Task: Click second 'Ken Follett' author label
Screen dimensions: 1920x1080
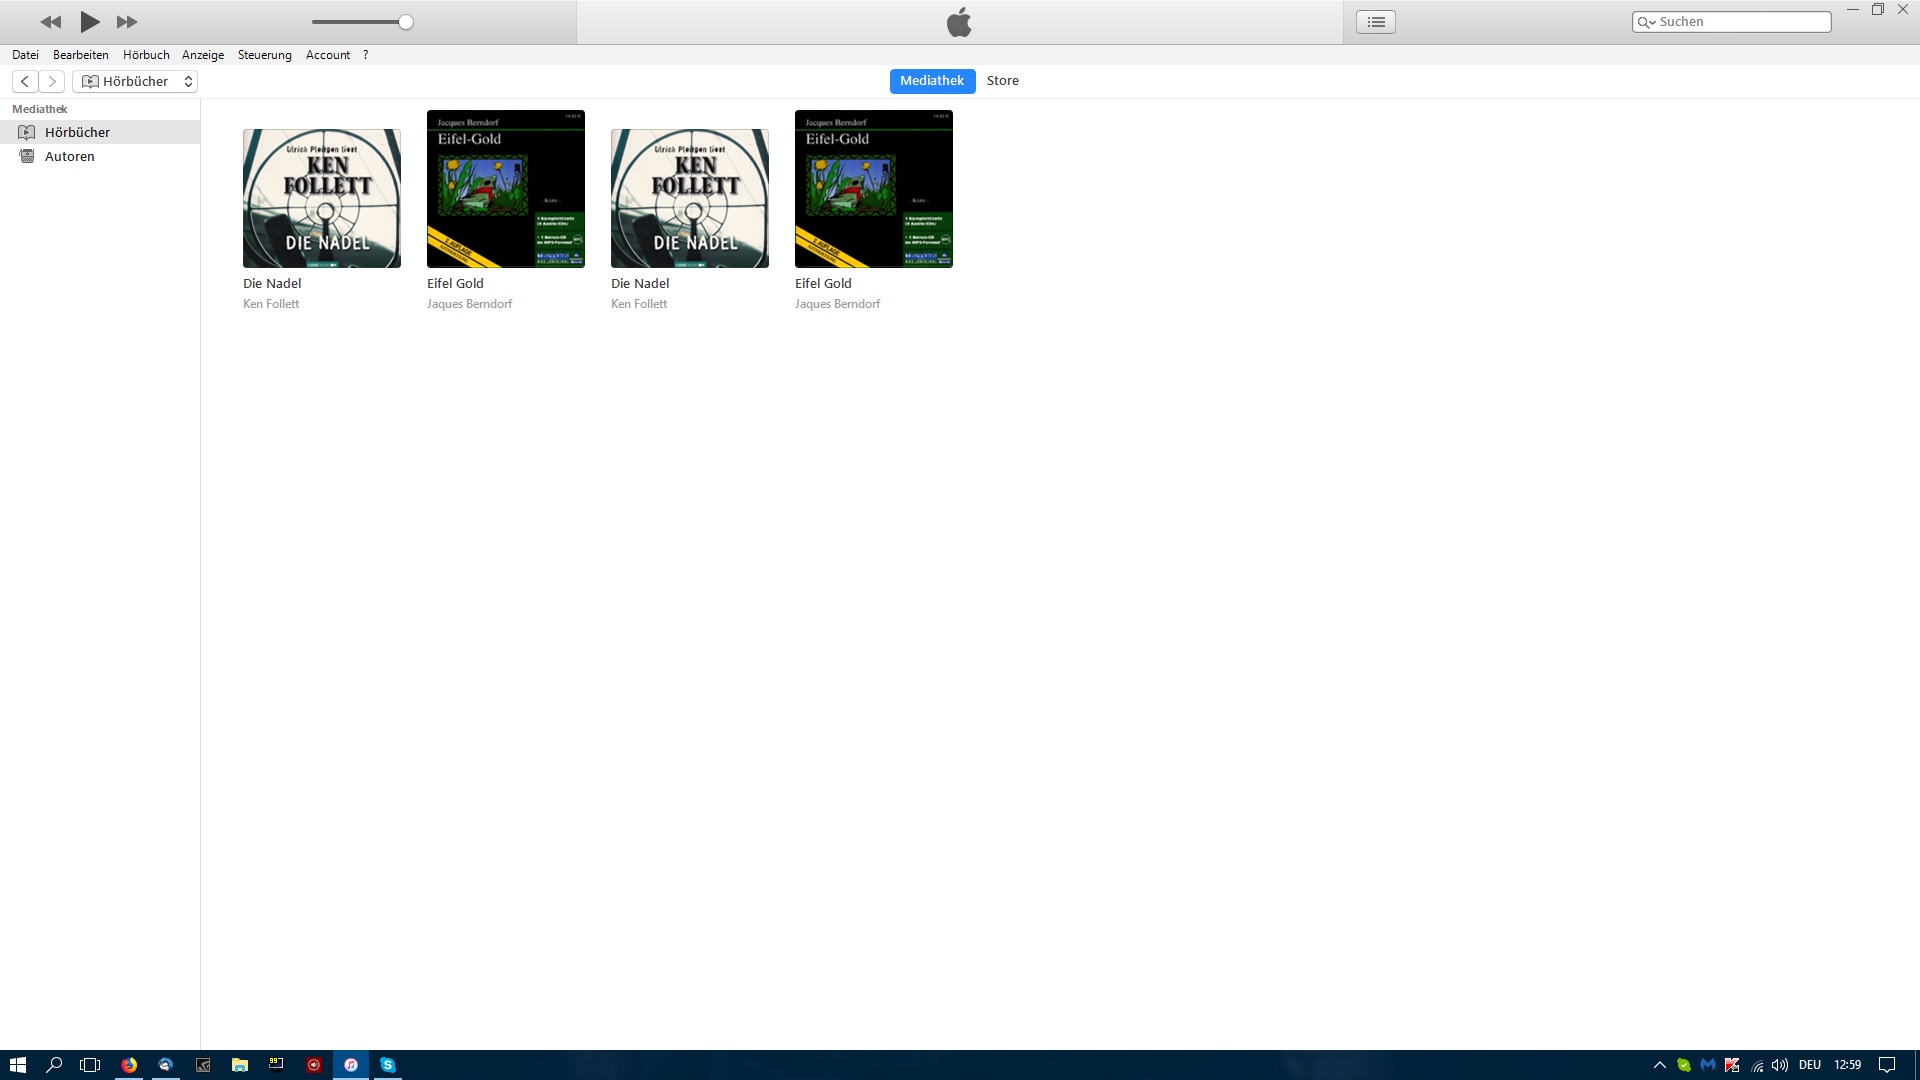Action: point(639,304)
